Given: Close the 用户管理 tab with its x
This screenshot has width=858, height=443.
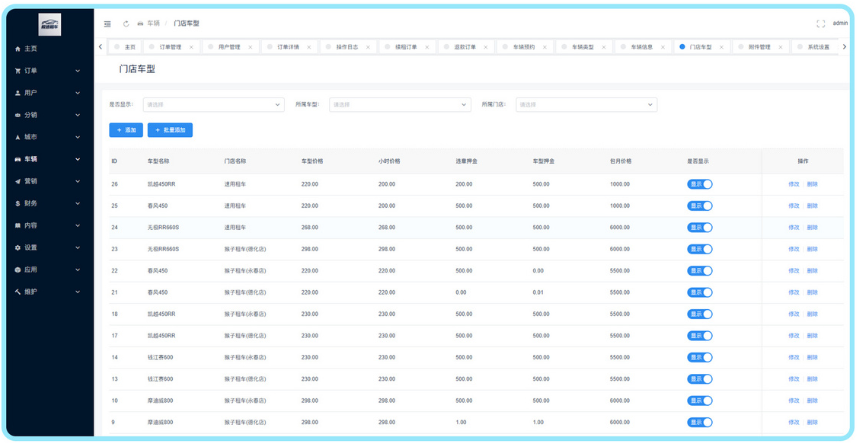Looking at the screenshot, I should coord(250,47).
